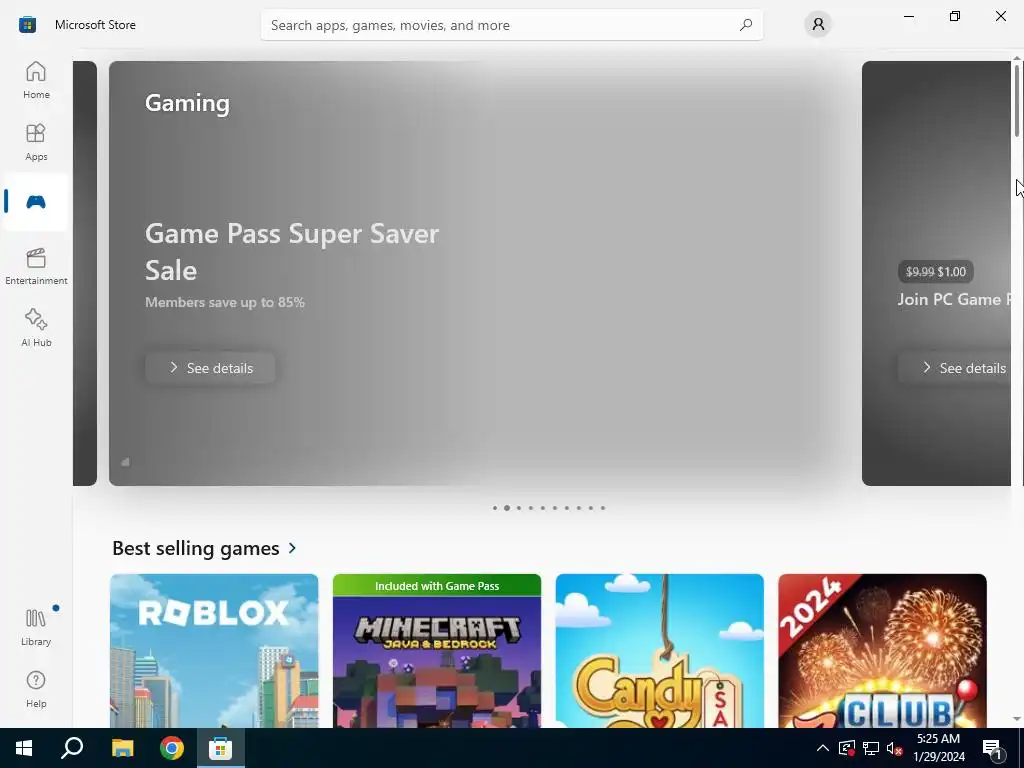Click the search apps, games, movies field
Screen dimensions: 1024x768
click(x=511, y=25)
